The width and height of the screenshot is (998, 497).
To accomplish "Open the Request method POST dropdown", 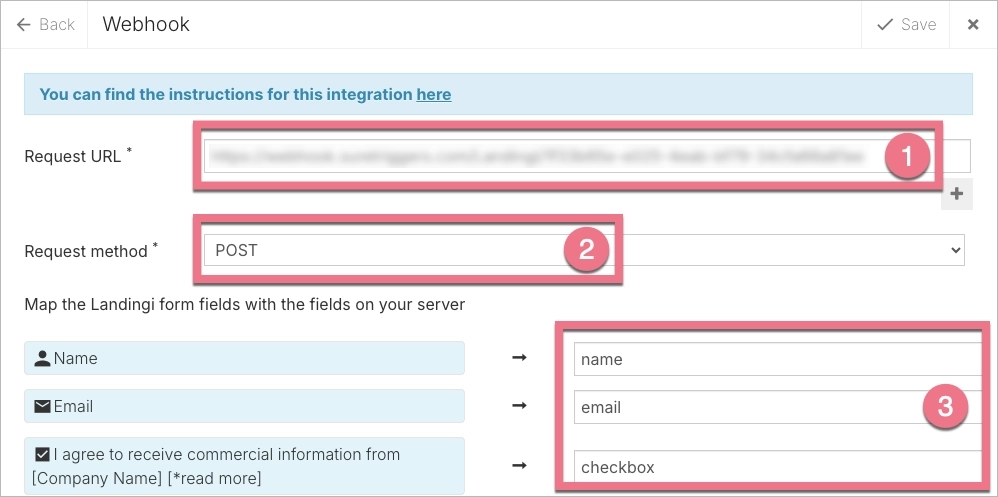I will (x=583, y=250).
